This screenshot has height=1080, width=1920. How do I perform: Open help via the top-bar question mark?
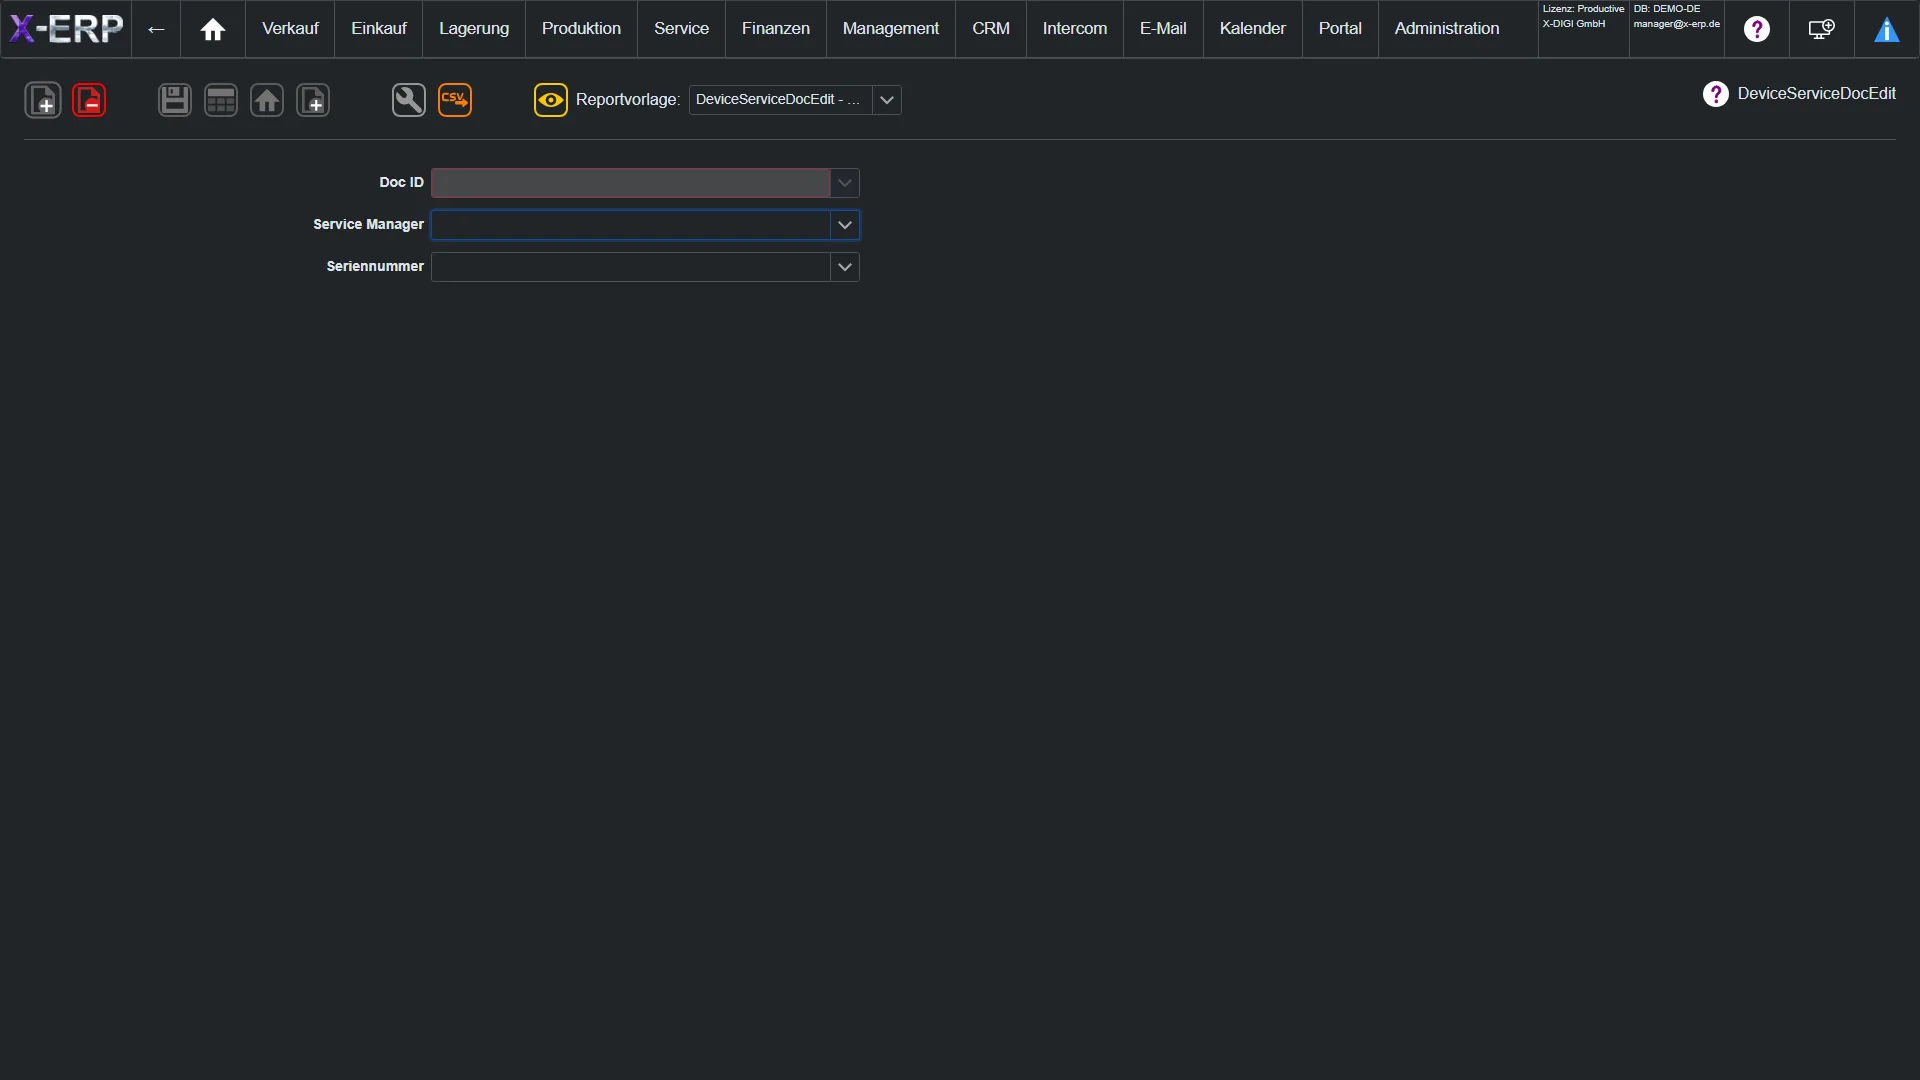(x=1757, y=29)
